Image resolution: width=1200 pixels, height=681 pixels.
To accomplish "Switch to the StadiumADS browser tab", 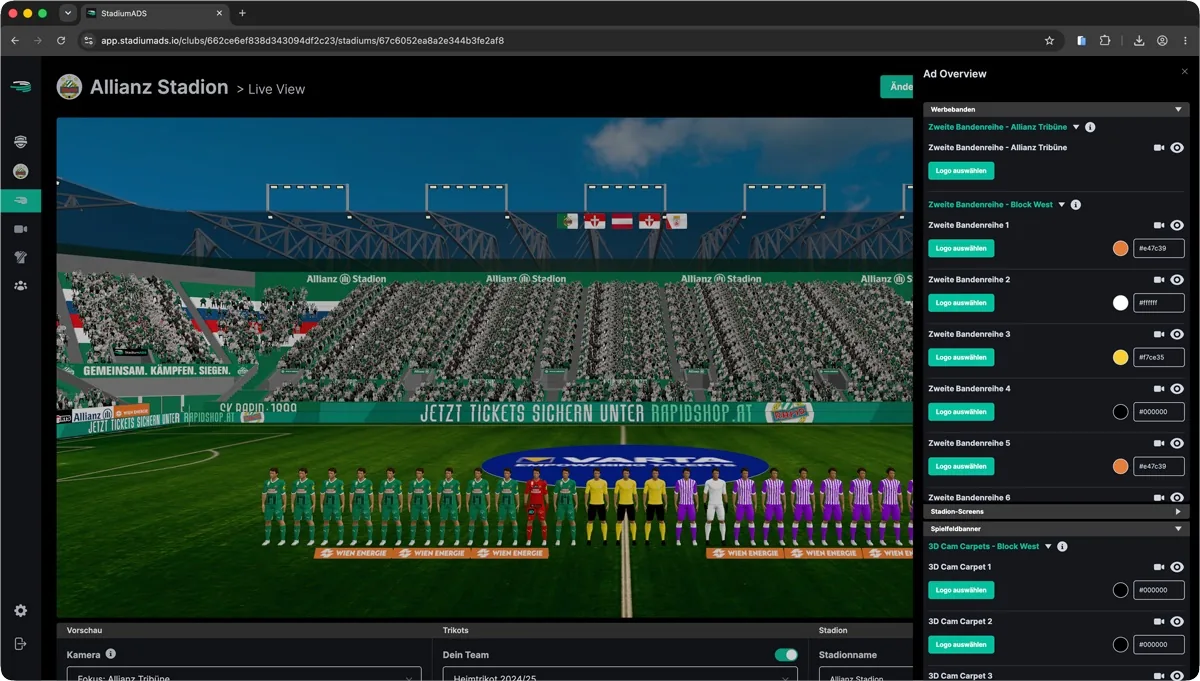I will tap(155, 13).
